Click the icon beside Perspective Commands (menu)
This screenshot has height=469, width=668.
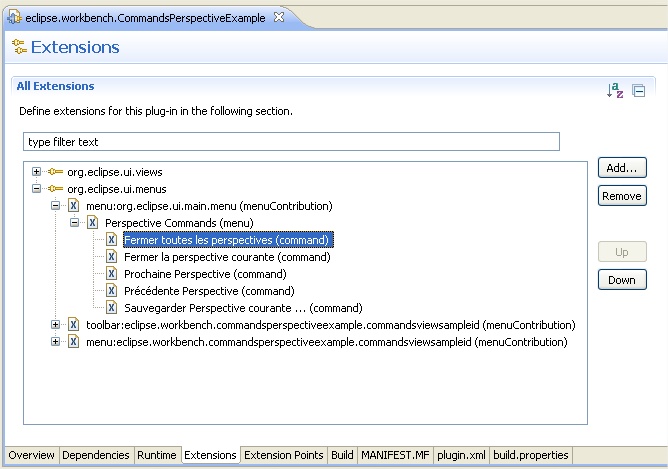point(92,222)
